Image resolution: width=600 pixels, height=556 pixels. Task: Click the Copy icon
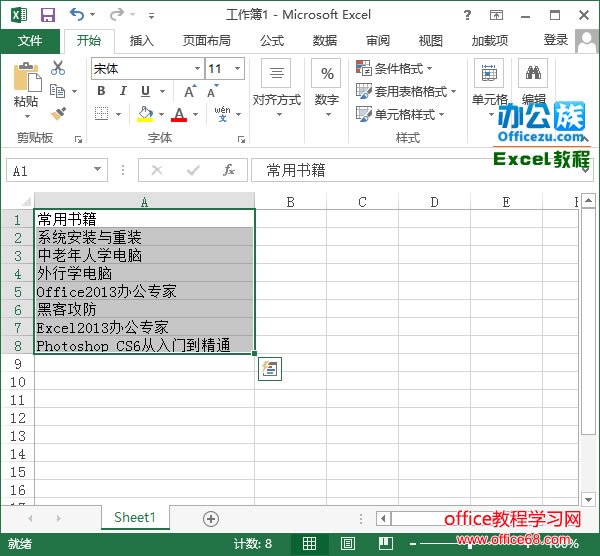(x=58, y=91)
